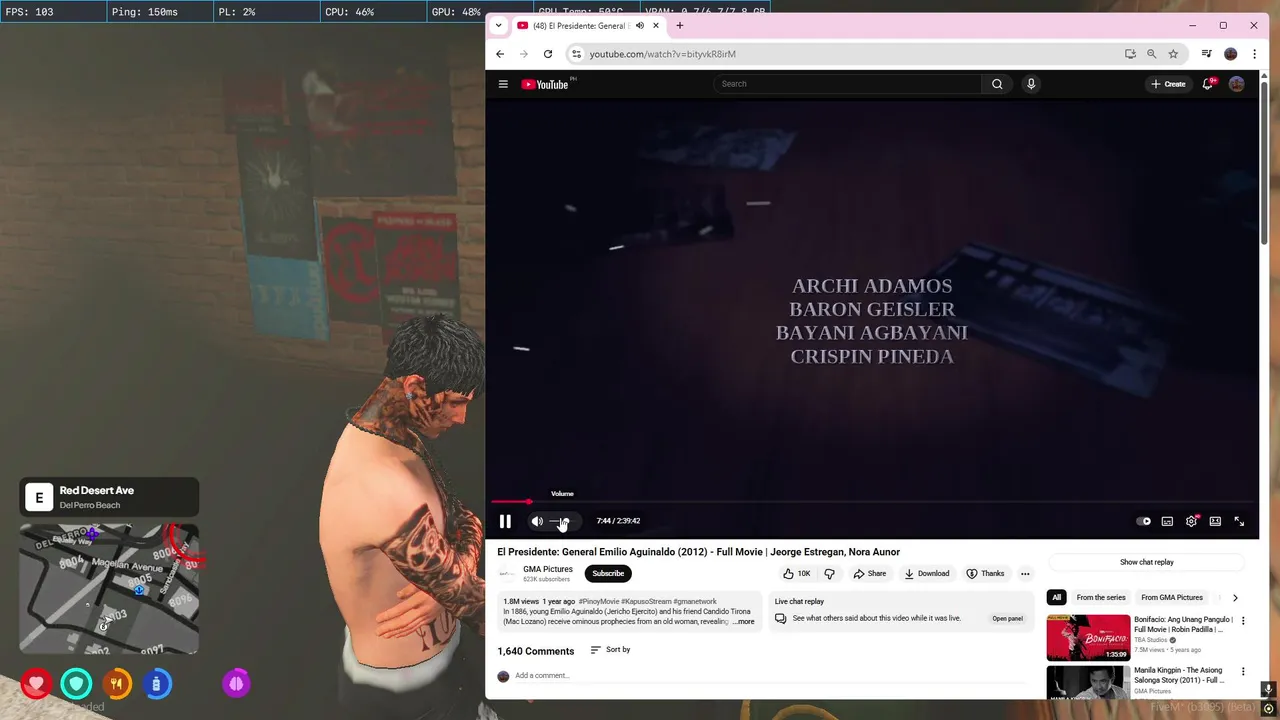Switch to theater mode

pos(1215,521)
